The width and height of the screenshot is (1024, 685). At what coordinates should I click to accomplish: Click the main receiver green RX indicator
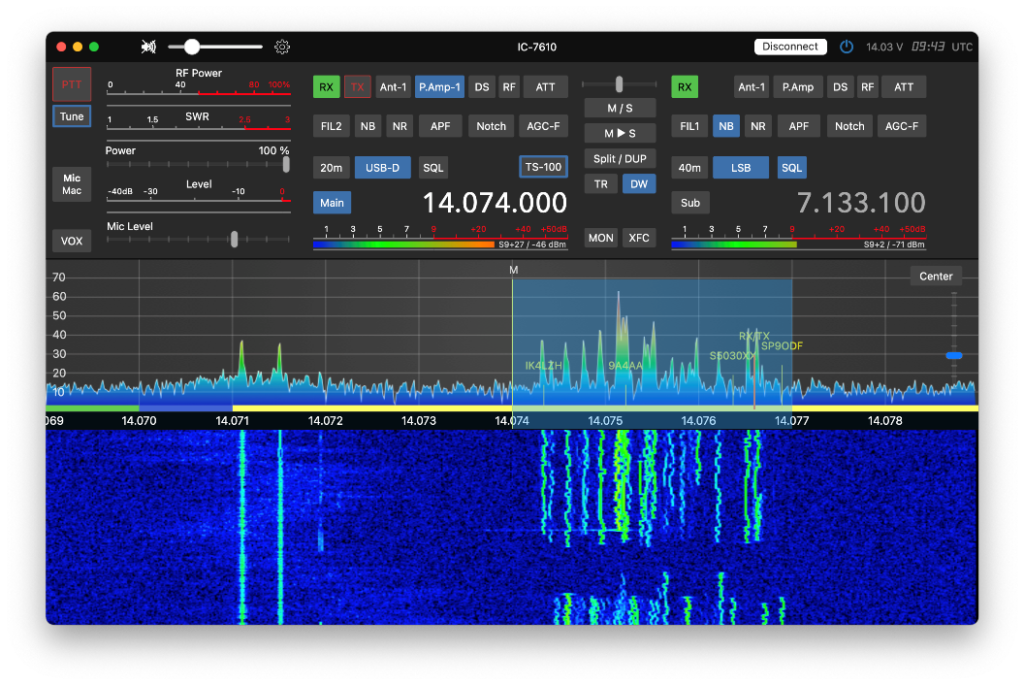pos(326,87)
